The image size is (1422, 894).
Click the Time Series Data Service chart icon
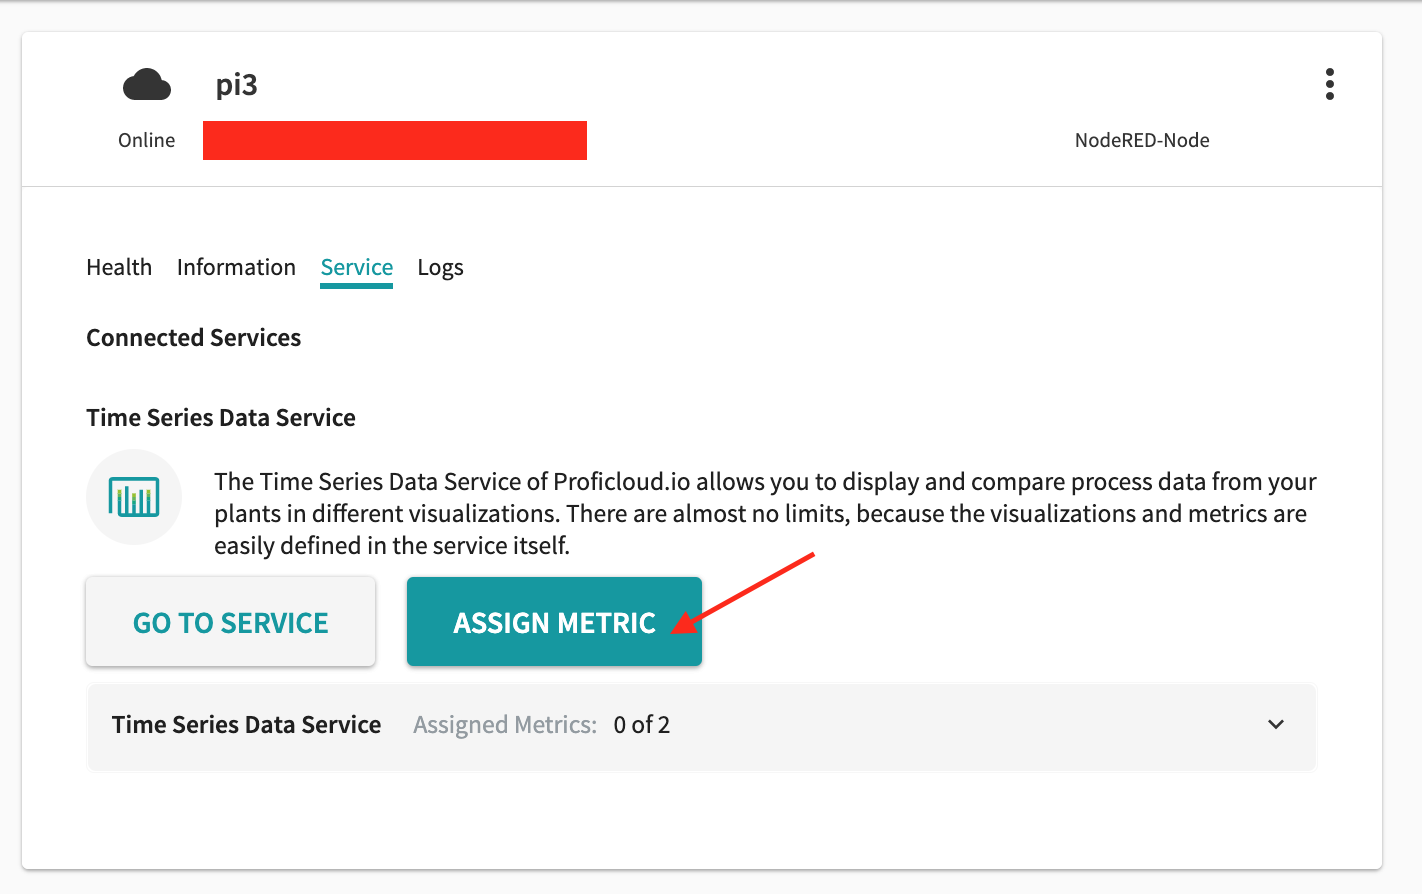(x=134, y=497)
